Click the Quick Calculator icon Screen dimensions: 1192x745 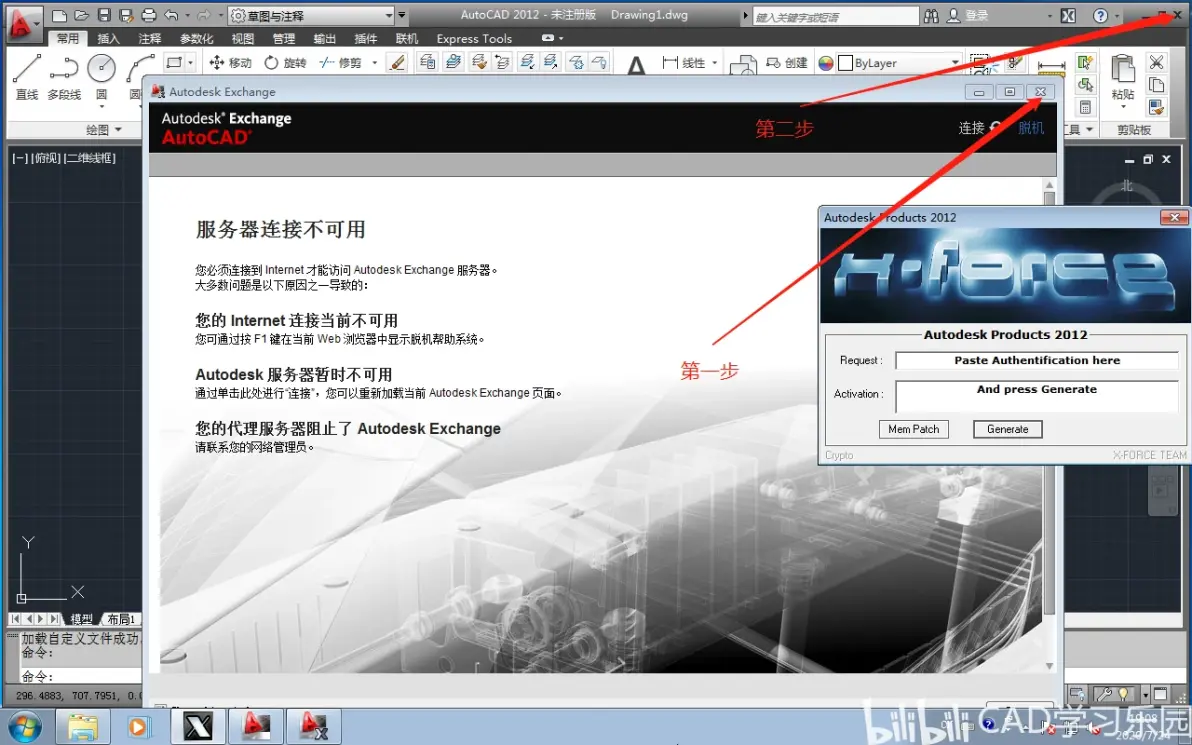coord(1086,107)
